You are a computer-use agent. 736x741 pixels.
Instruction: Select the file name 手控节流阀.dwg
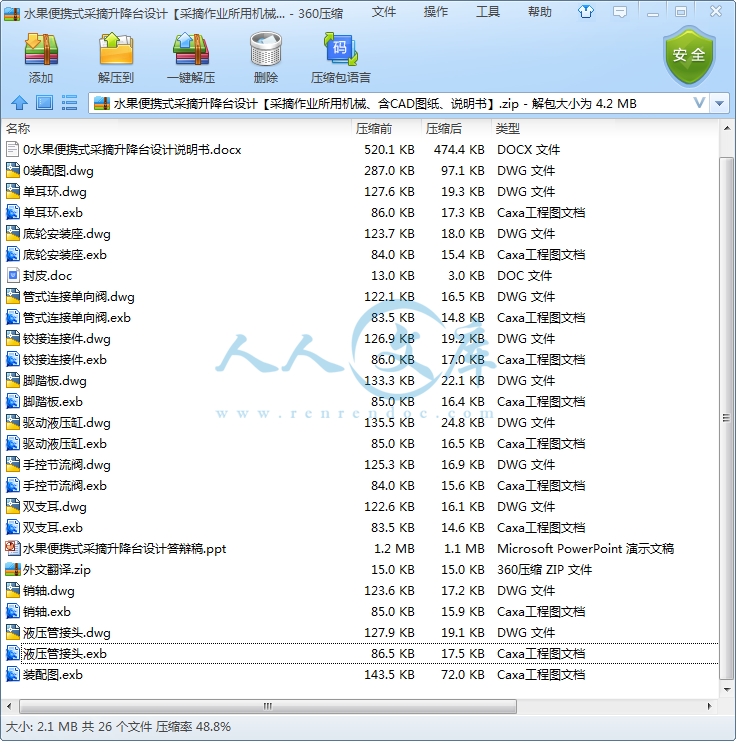[67, 465]
